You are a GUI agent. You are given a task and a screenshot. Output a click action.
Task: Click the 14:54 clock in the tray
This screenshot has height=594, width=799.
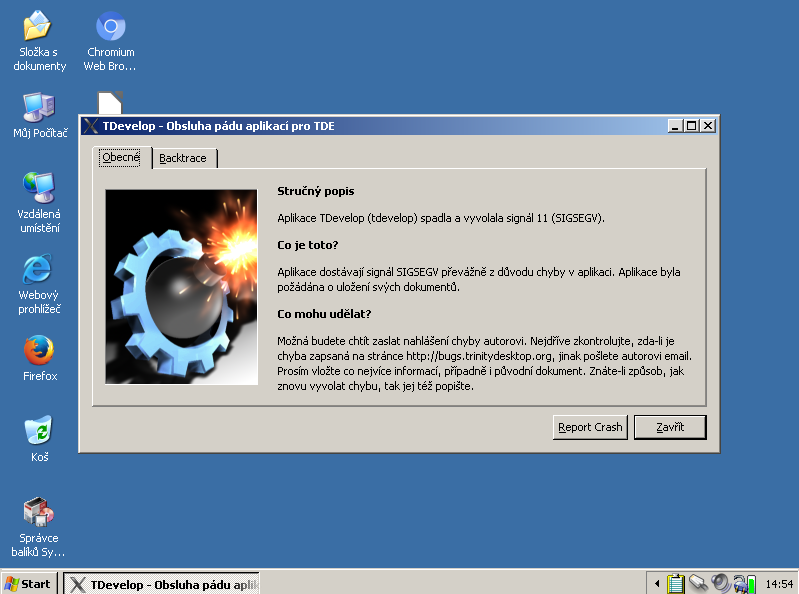779,584
